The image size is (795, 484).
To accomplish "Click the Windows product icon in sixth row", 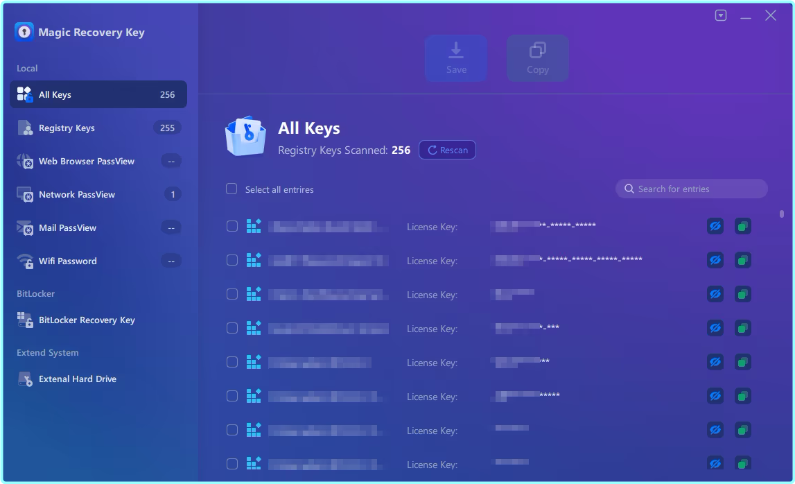I will pos(254,396).
